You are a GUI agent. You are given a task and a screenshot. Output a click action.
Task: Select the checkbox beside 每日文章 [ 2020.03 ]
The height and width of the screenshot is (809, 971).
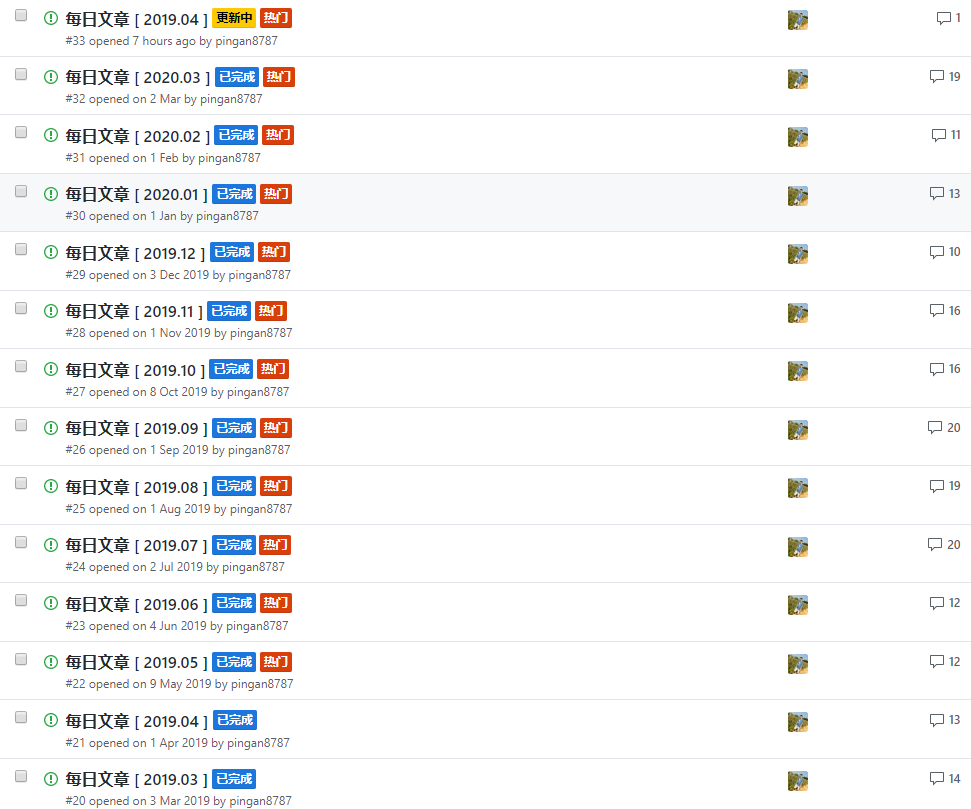[x=21, y=74]
